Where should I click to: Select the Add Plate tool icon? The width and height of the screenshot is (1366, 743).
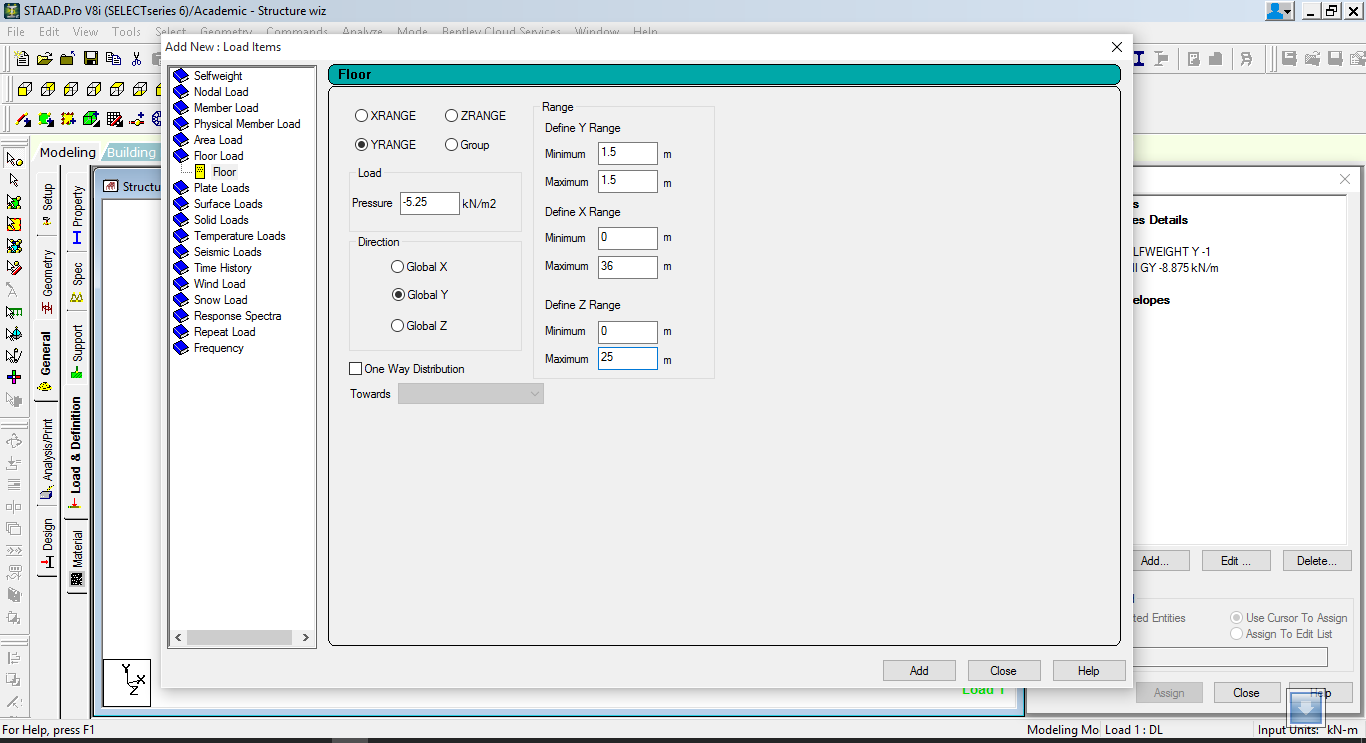coord(44,120)
